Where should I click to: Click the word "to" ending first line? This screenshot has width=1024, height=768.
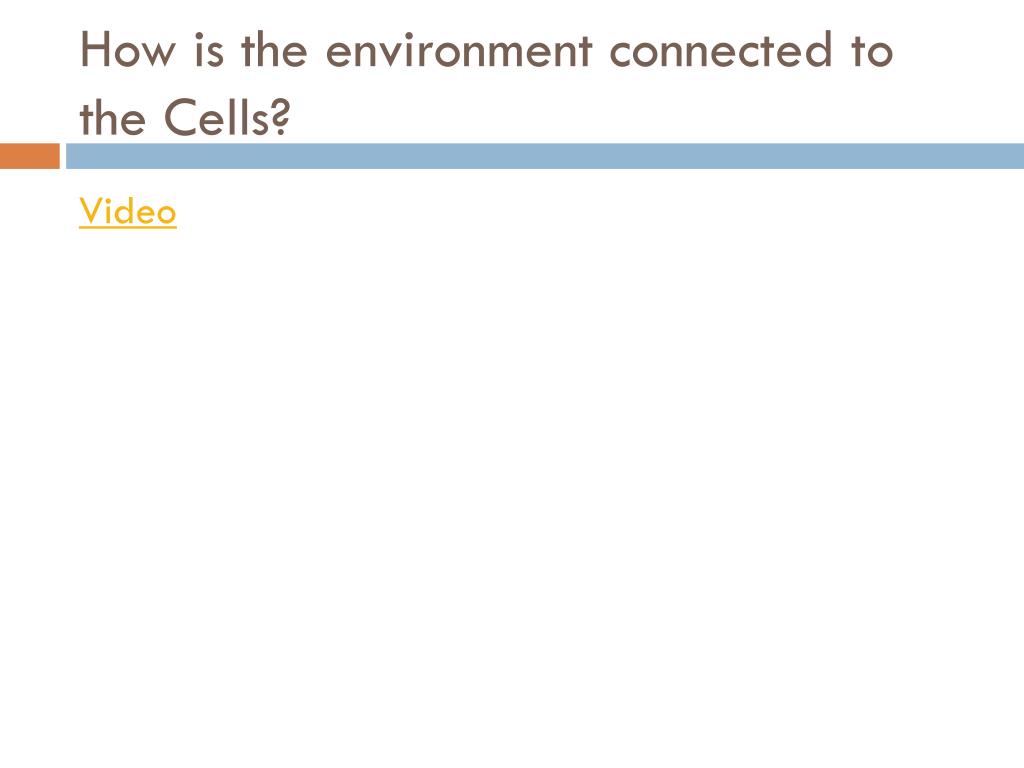point(872,52)
